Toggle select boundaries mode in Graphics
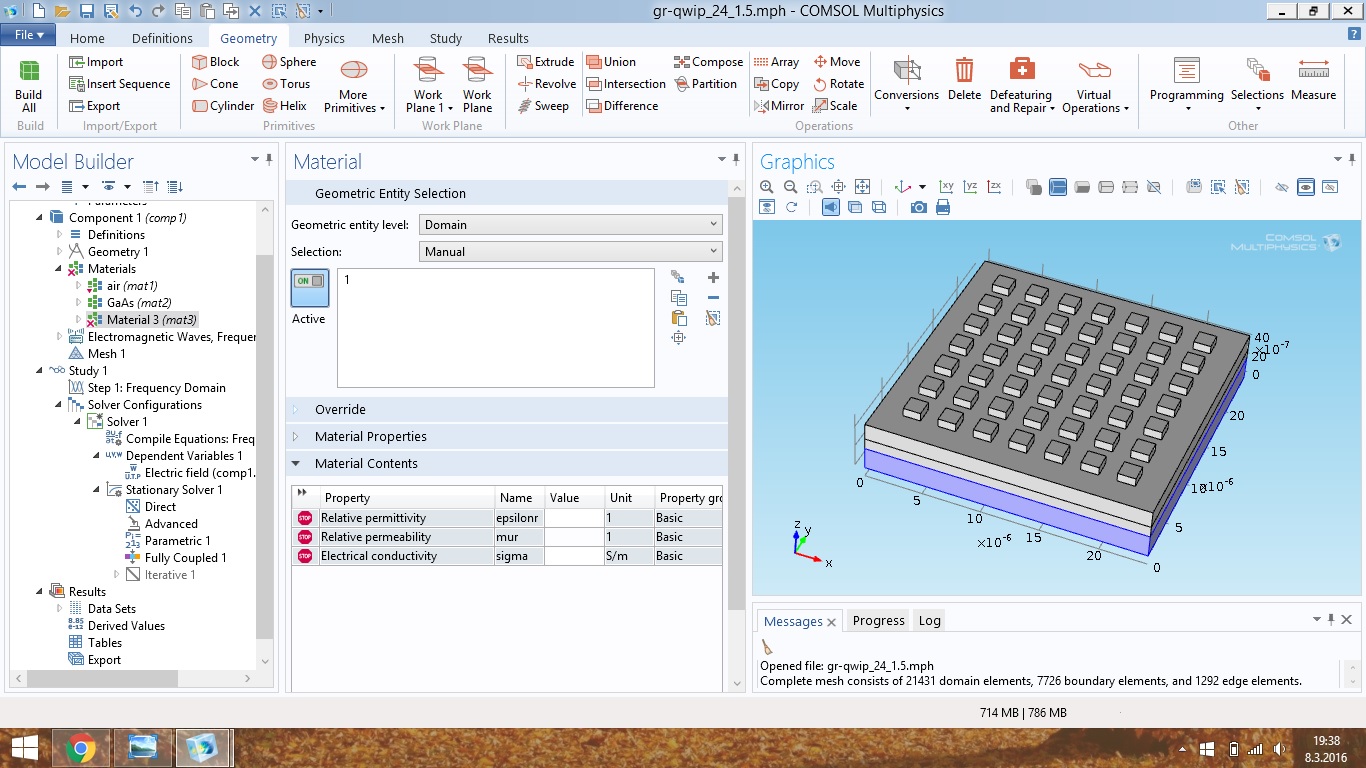 [1082, 187]
